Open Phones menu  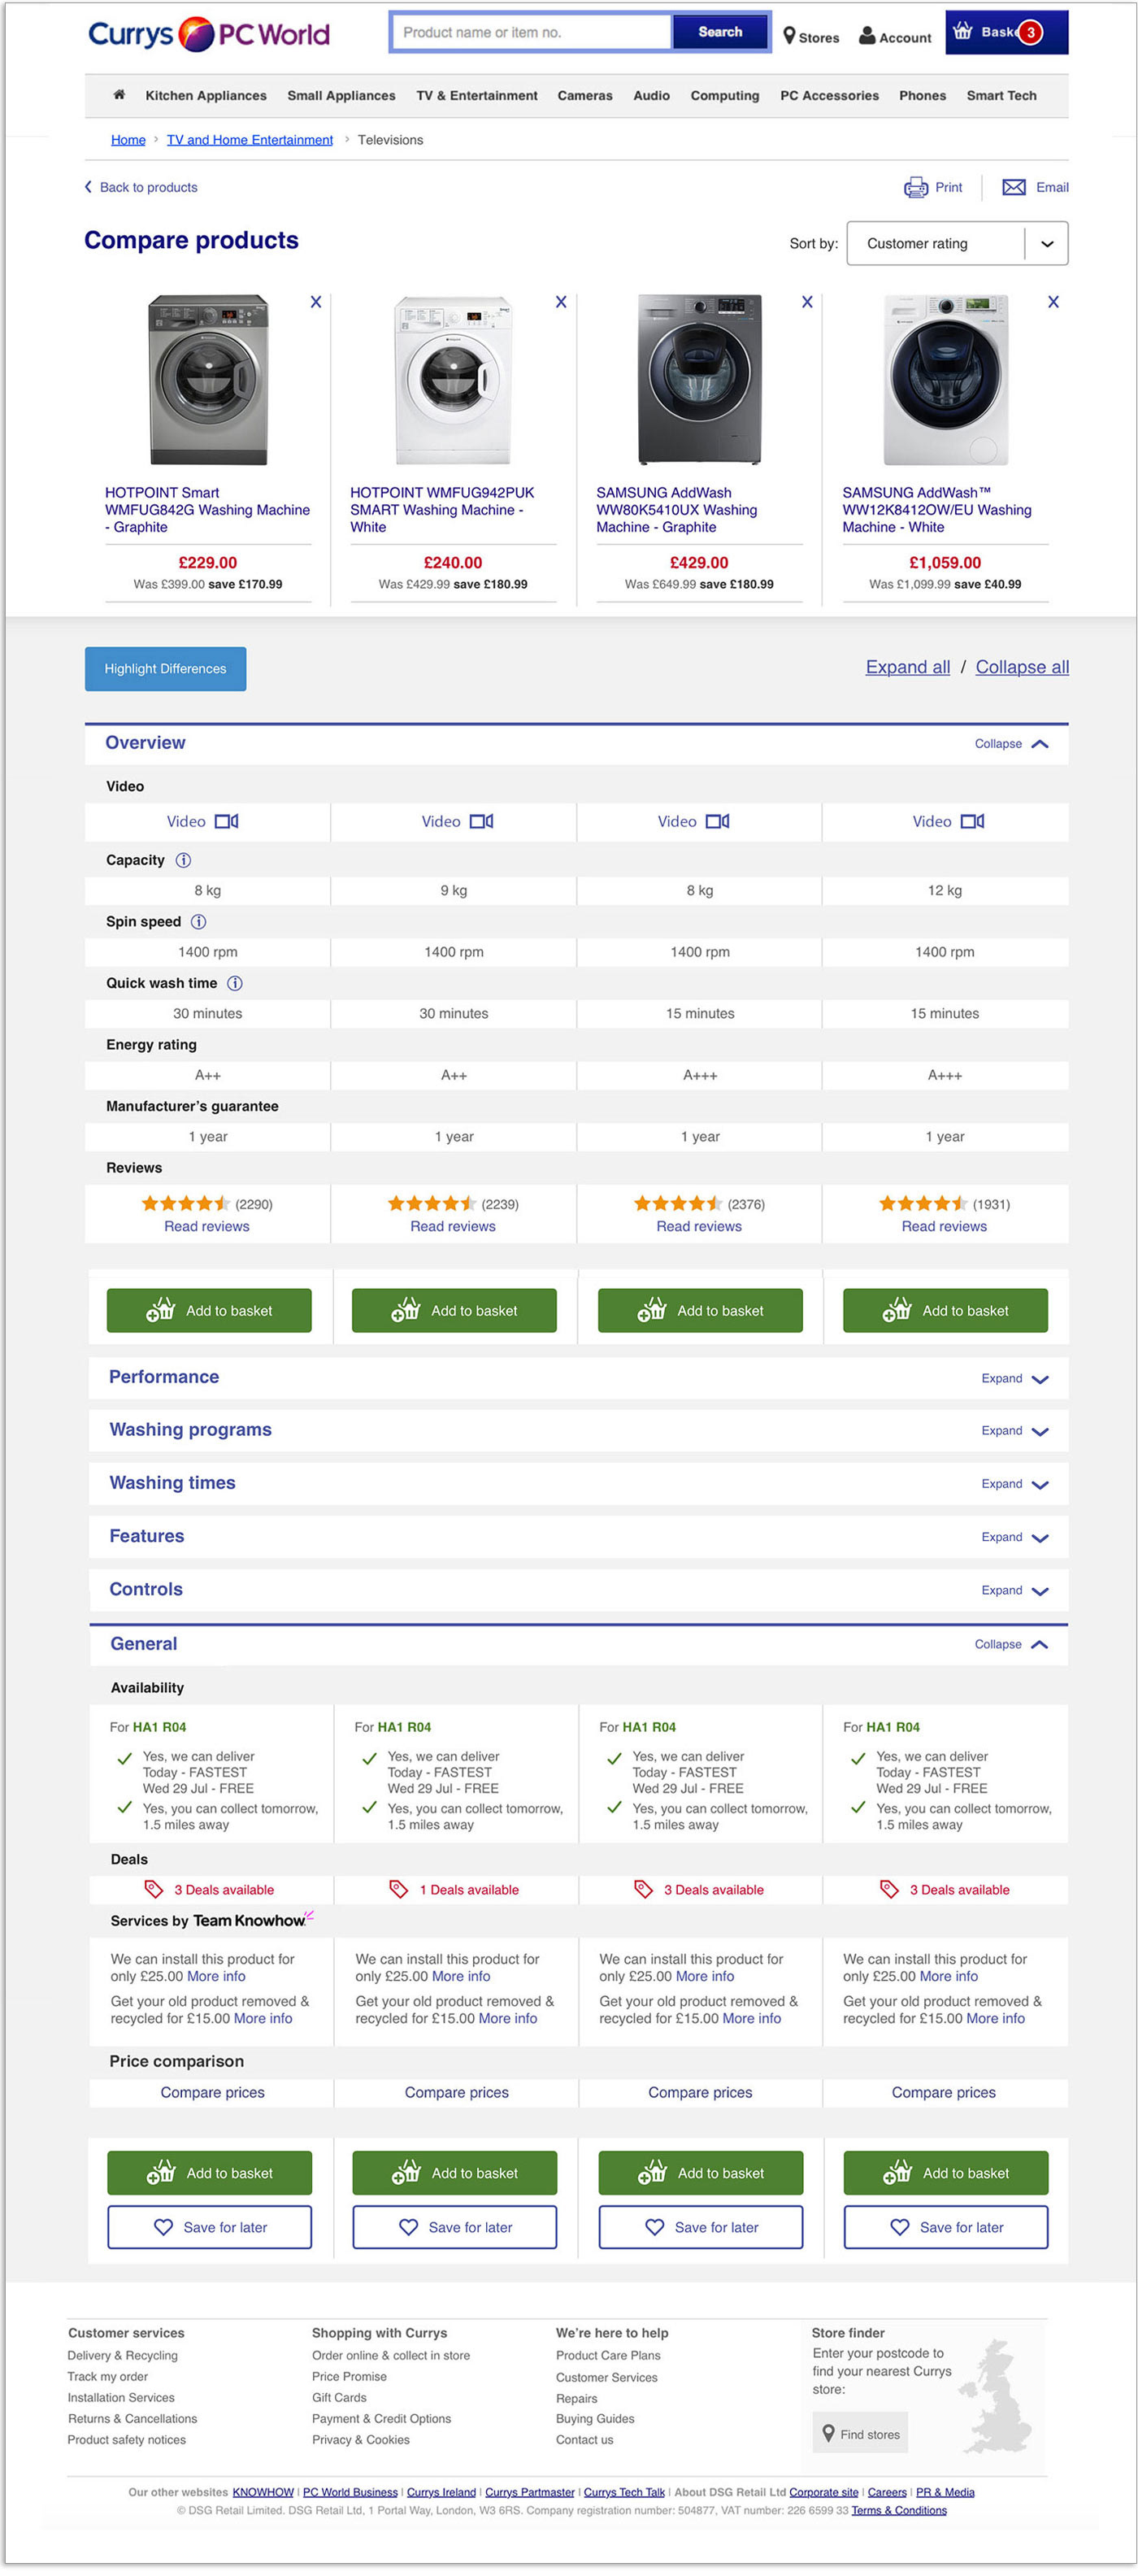[x=922, y=95]
